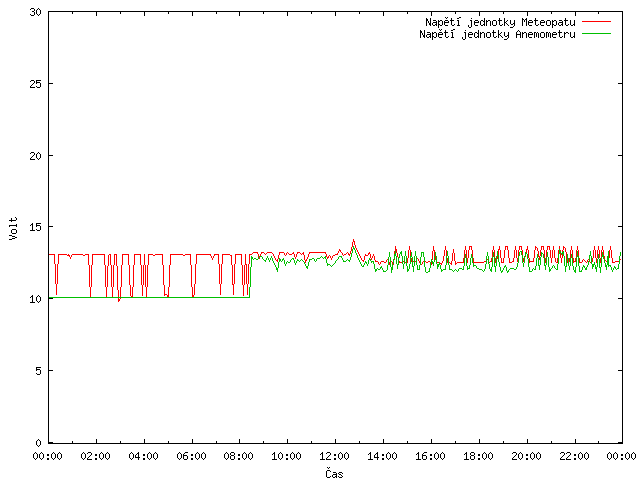Click the green curve's jump after 08:00
This screenshot has height=480, width=640.
point(250,278)
